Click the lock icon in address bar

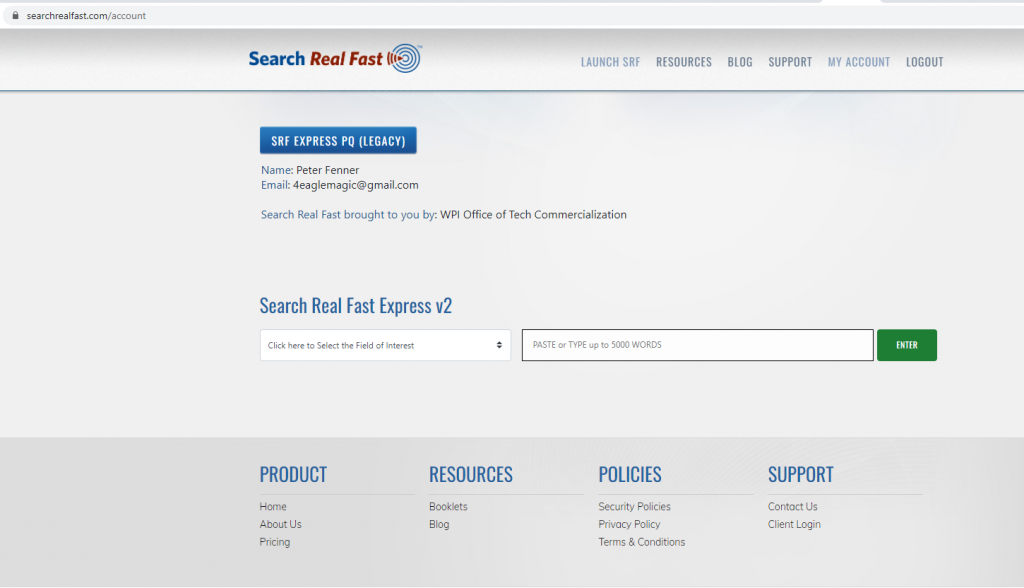[16, 15]
